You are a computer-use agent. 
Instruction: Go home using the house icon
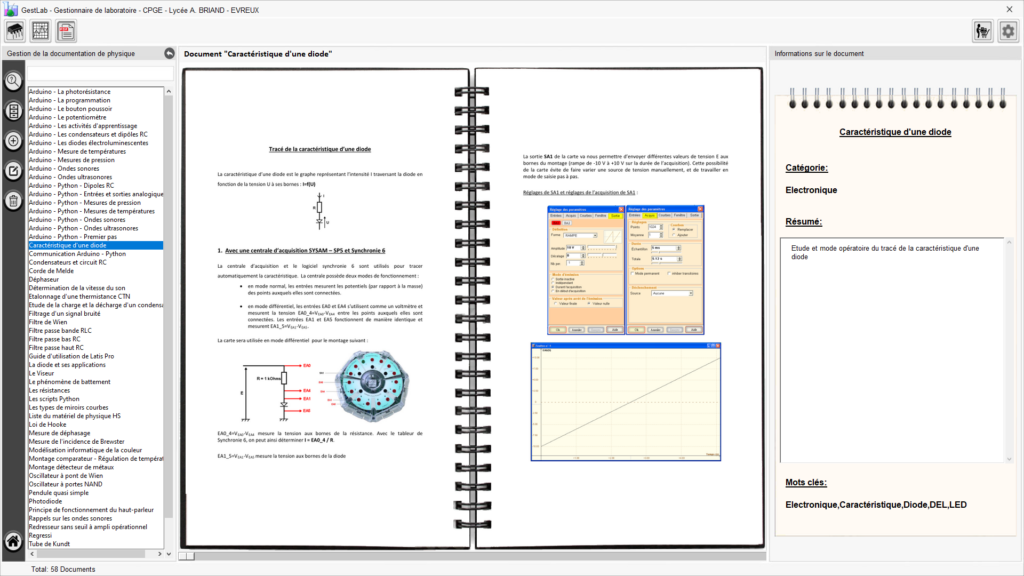pos(13,541)
